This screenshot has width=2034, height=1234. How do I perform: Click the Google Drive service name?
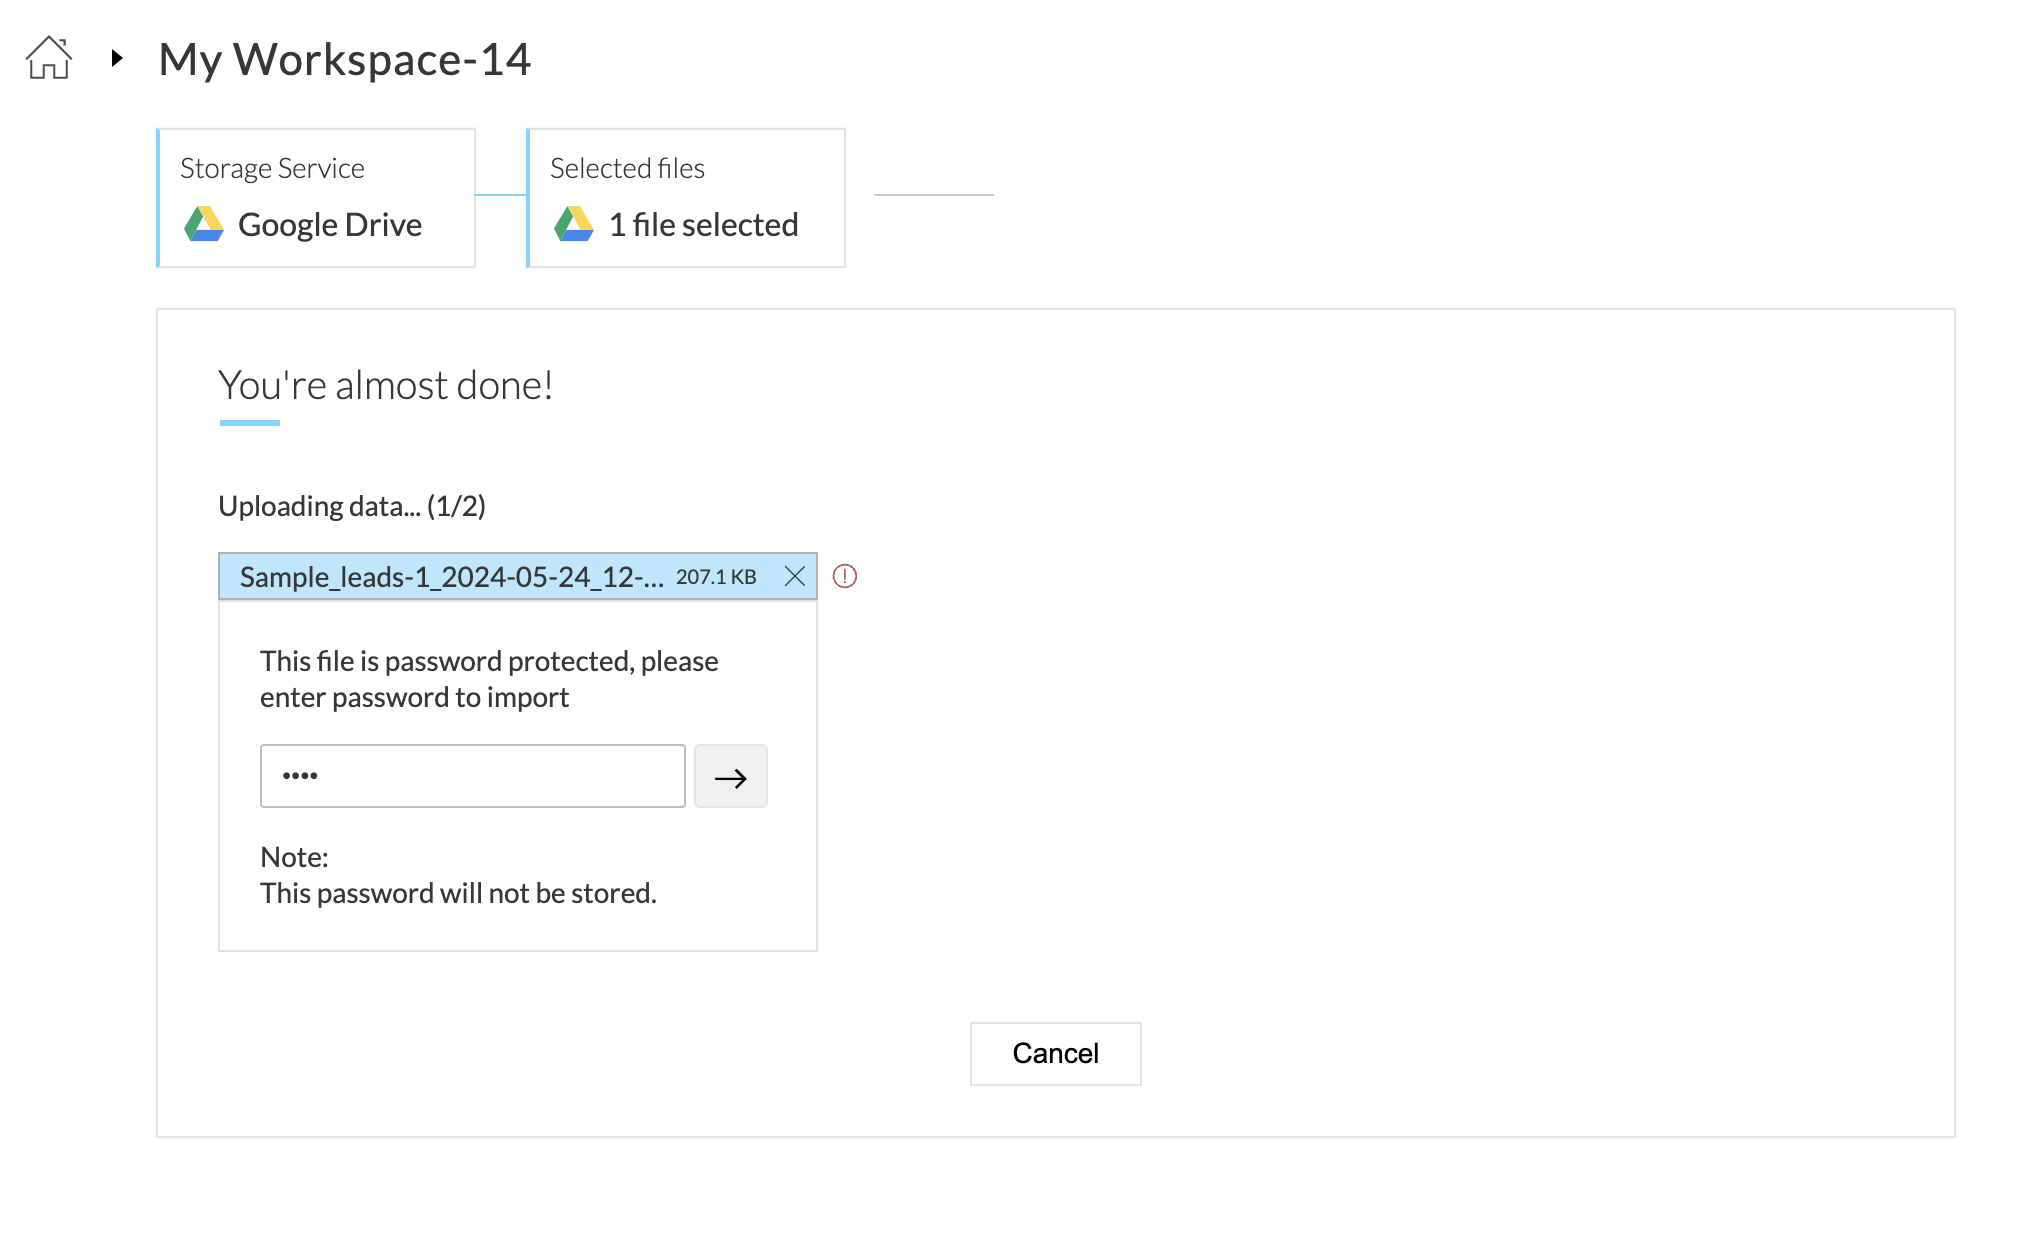point(330,225)
